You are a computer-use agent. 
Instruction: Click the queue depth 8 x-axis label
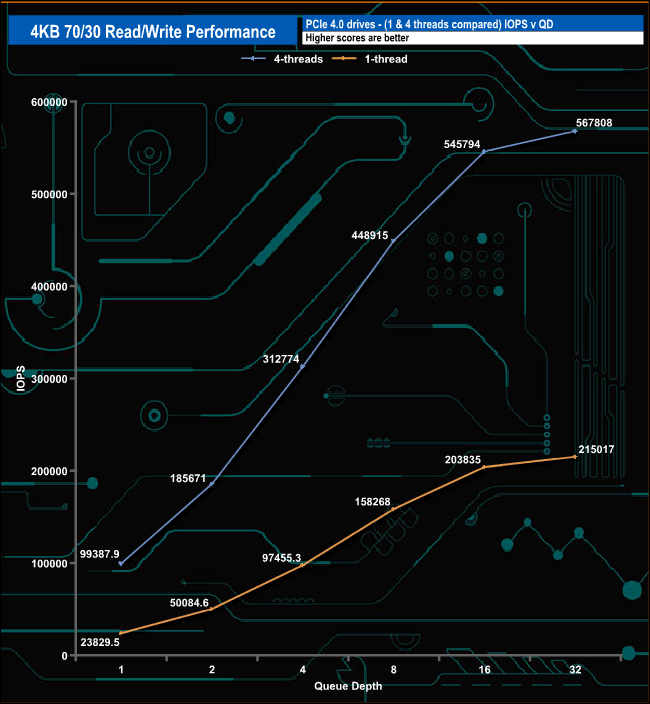point(394,670)
